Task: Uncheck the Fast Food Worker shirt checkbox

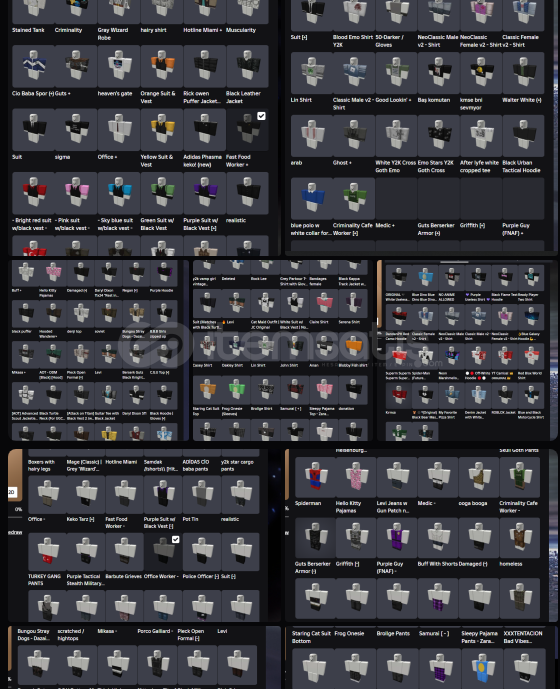Action: click(261, 116)
